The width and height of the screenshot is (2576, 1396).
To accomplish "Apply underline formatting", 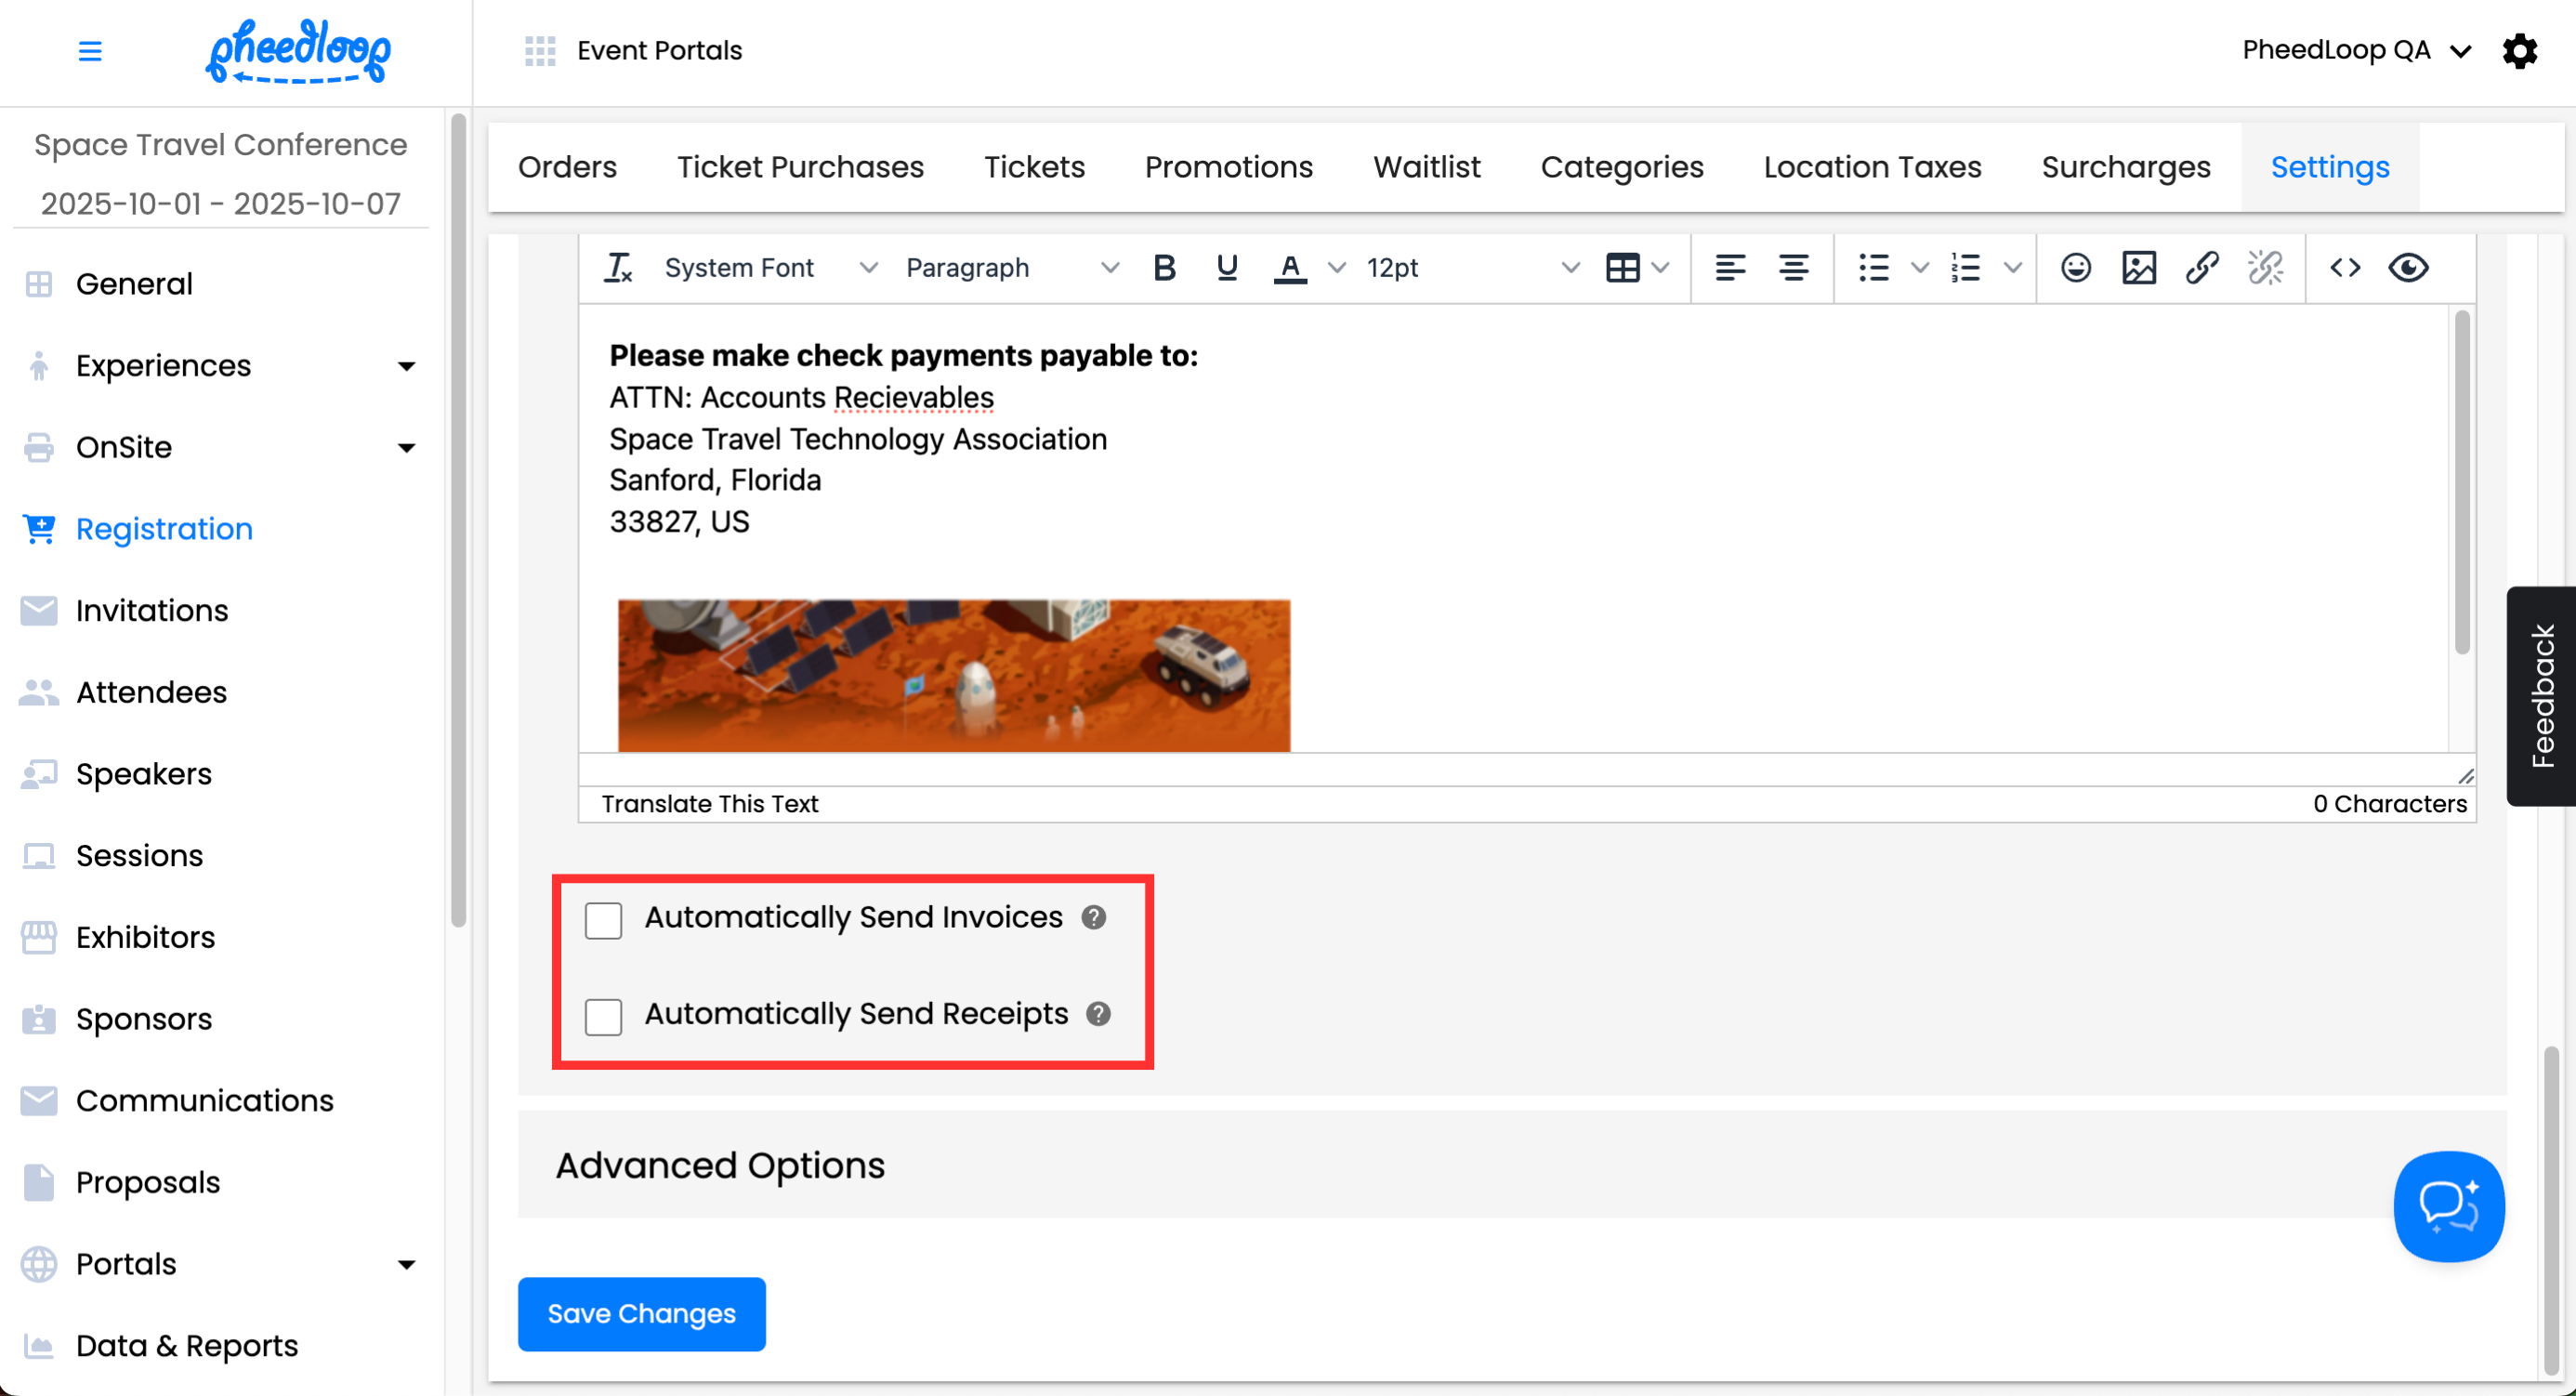I will pos(1226,268).
